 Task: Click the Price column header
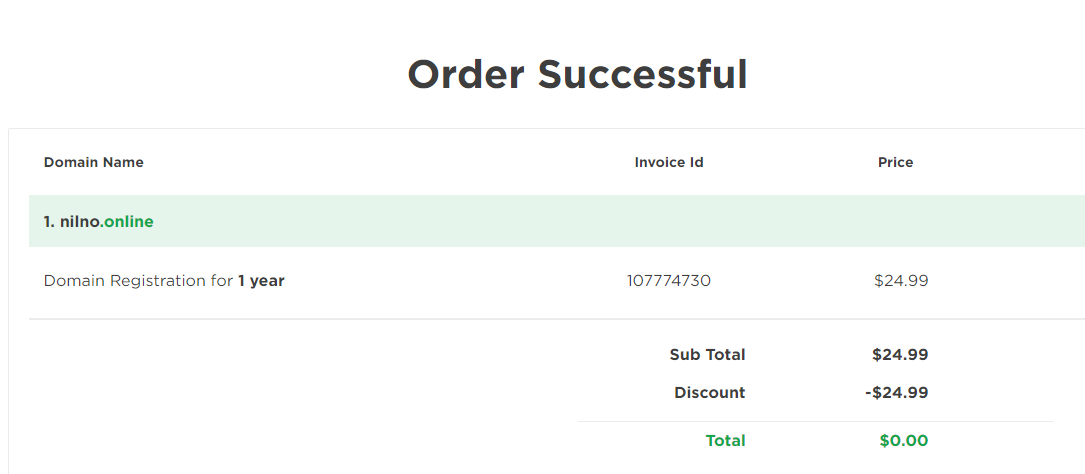point(895,162)
